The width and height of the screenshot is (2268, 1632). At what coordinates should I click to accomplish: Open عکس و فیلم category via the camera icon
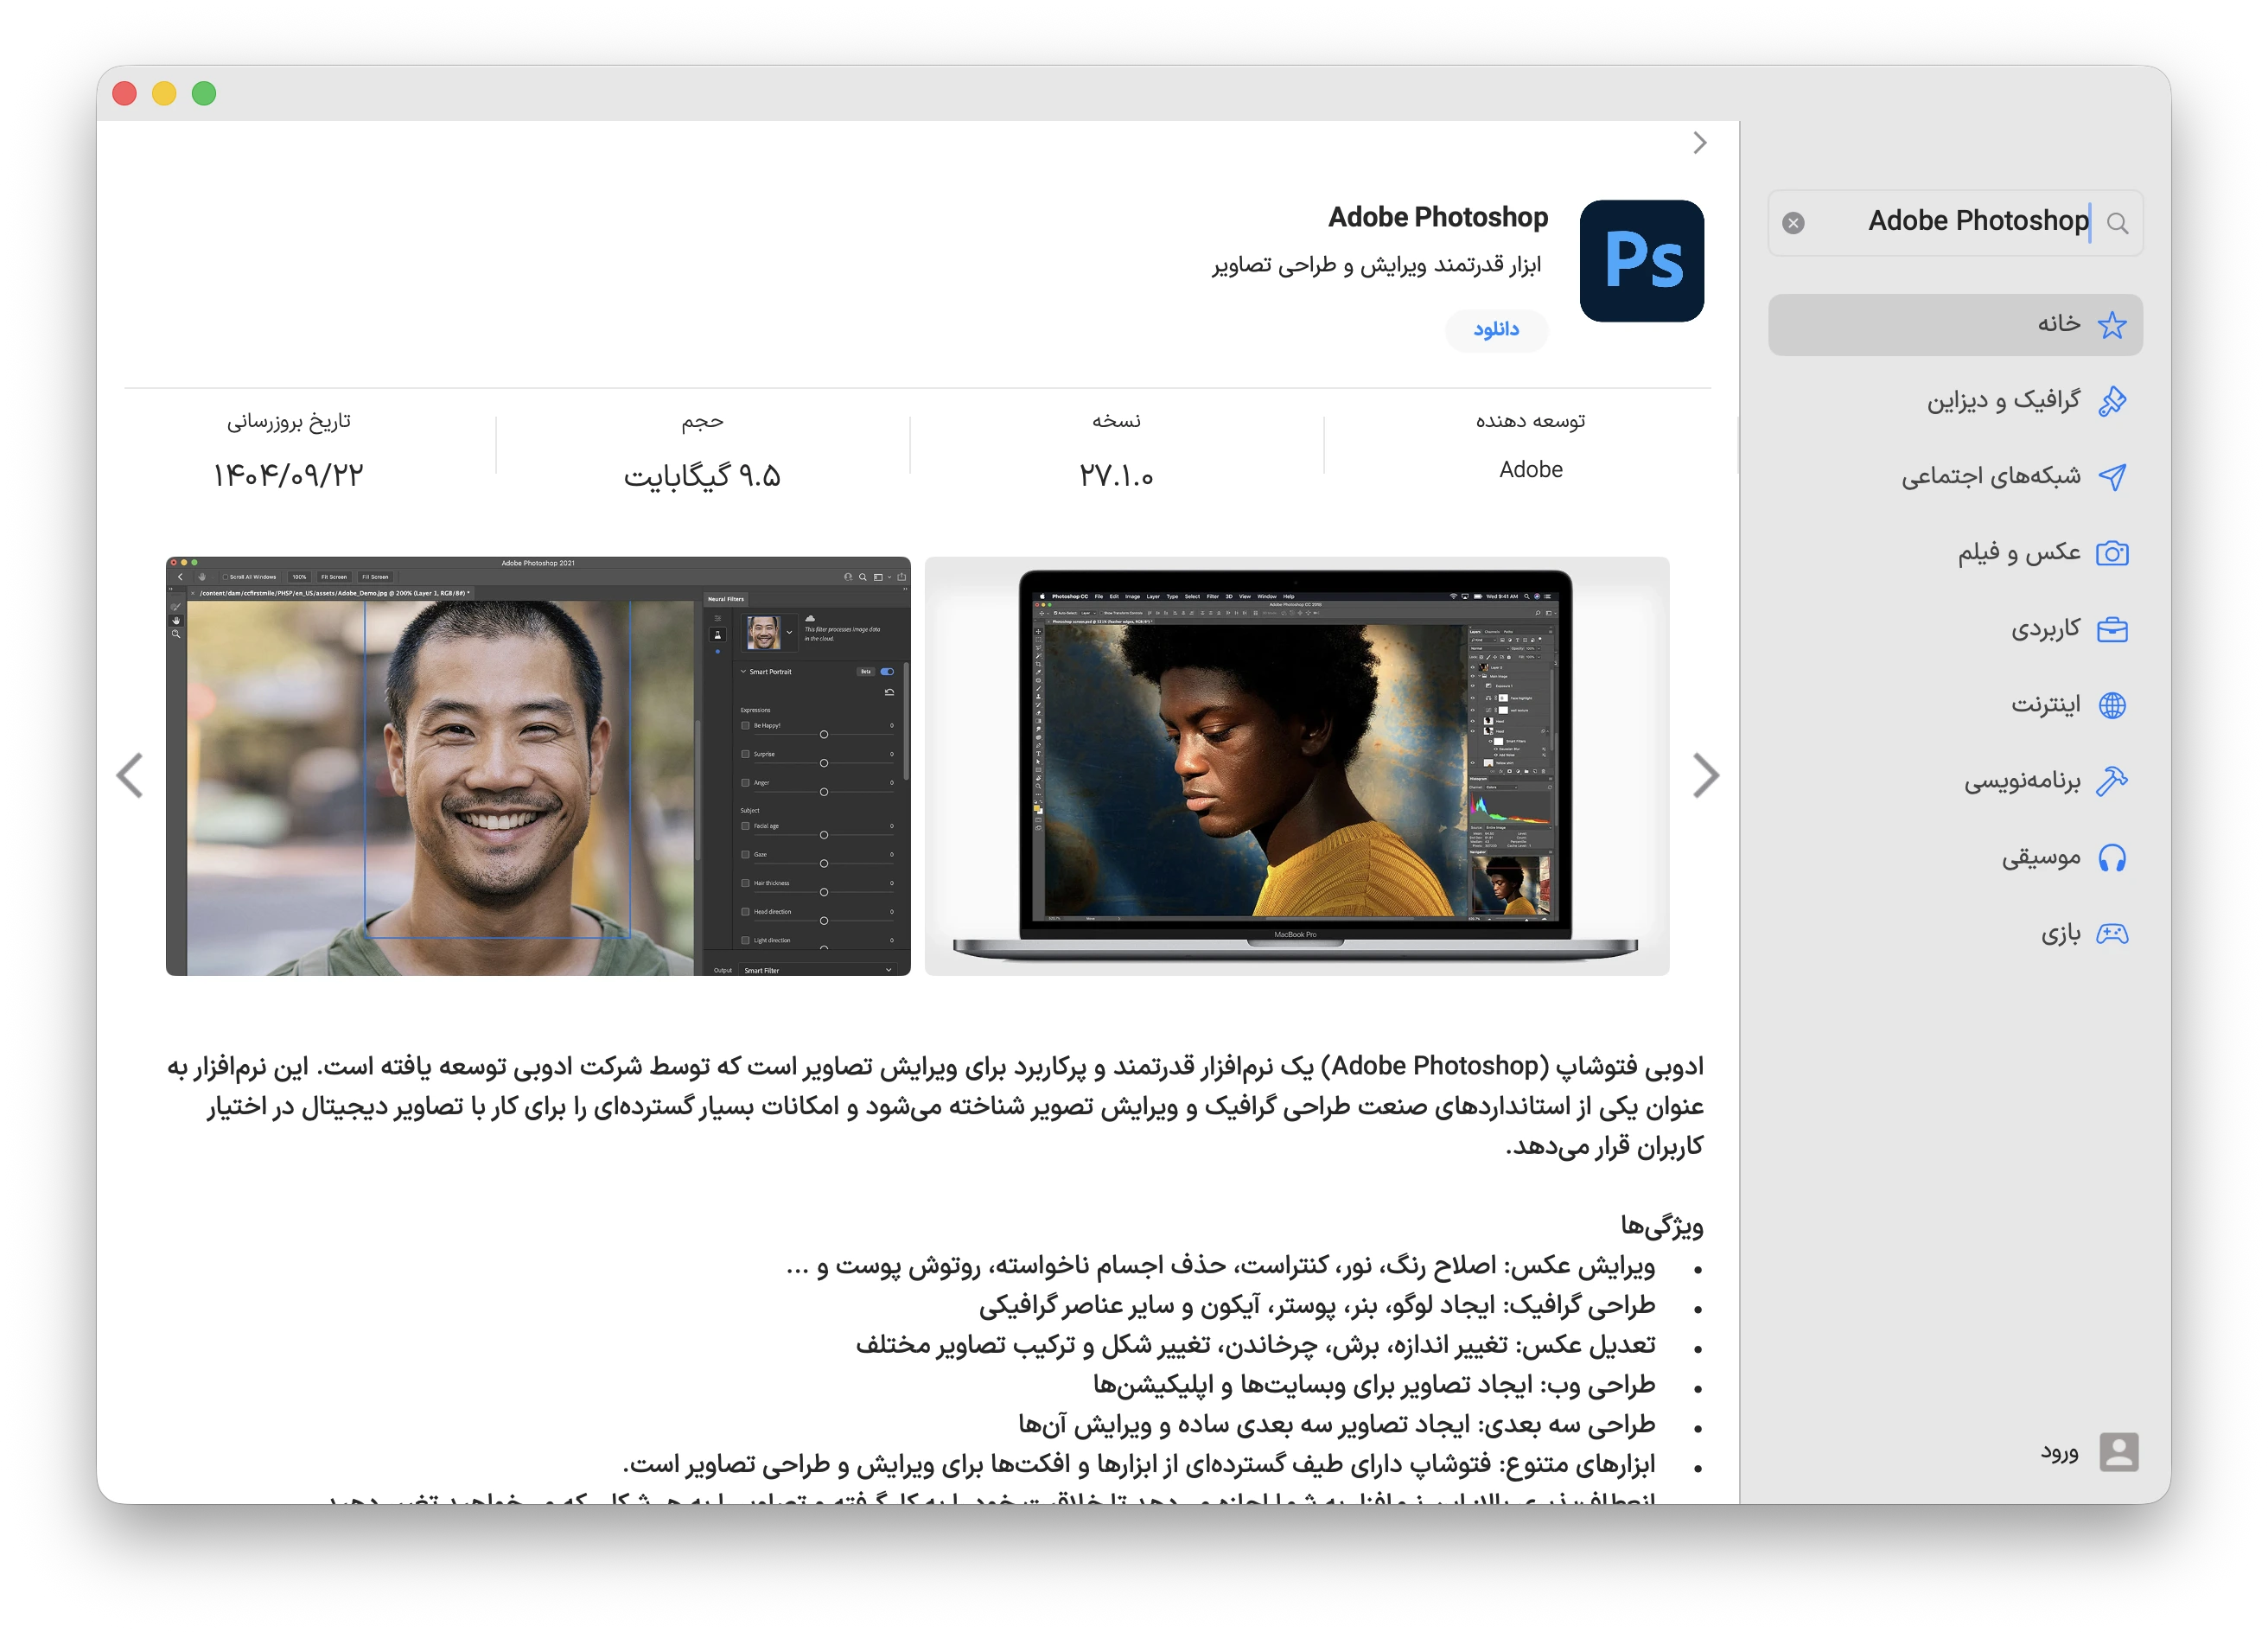[2113, 553]
